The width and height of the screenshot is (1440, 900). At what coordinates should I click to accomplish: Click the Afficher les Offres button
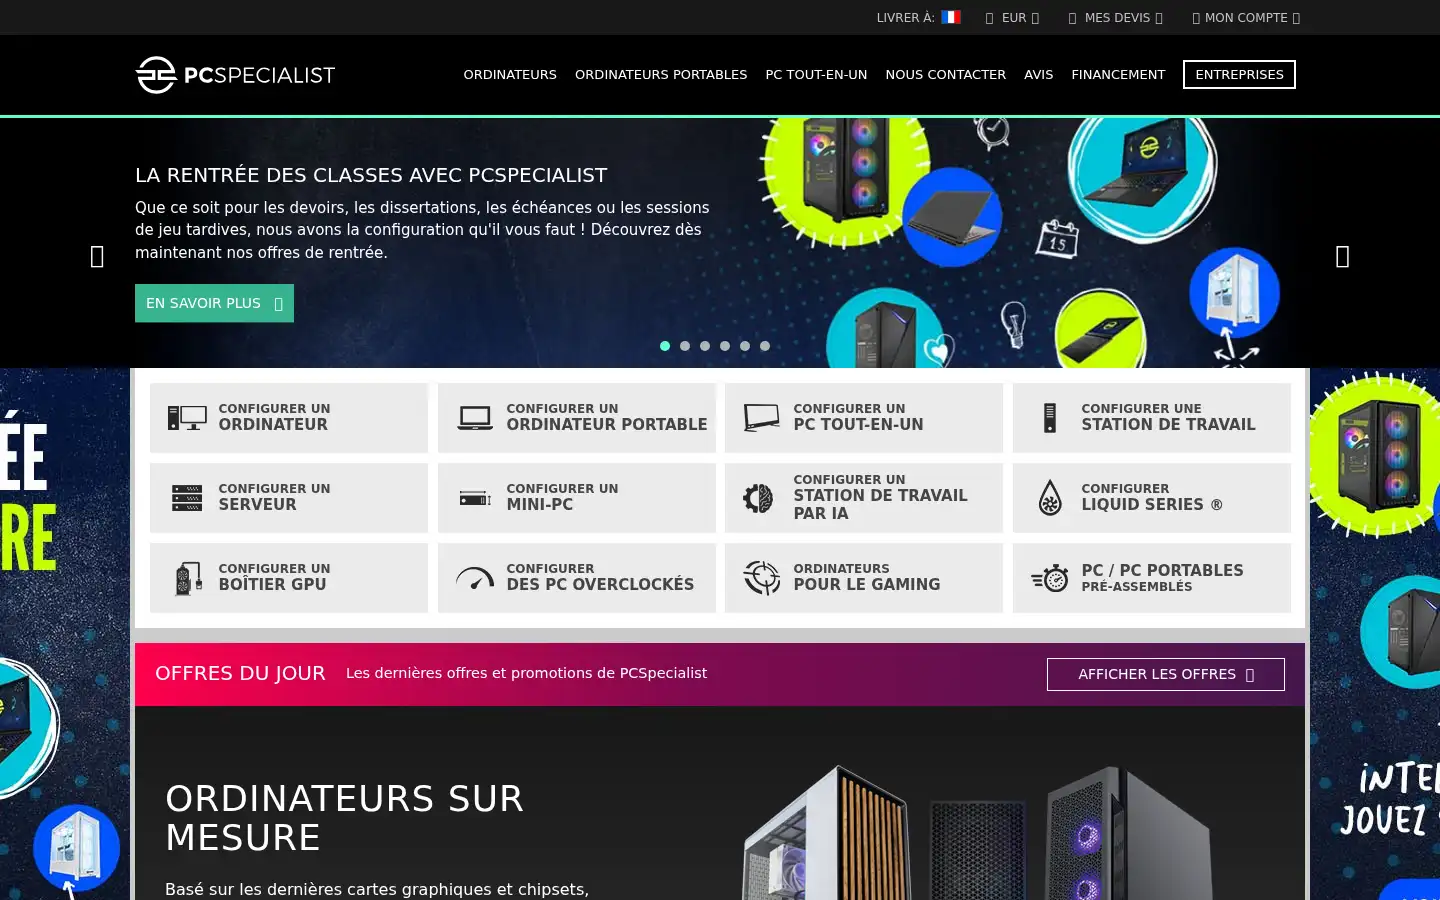(1166, 674)
